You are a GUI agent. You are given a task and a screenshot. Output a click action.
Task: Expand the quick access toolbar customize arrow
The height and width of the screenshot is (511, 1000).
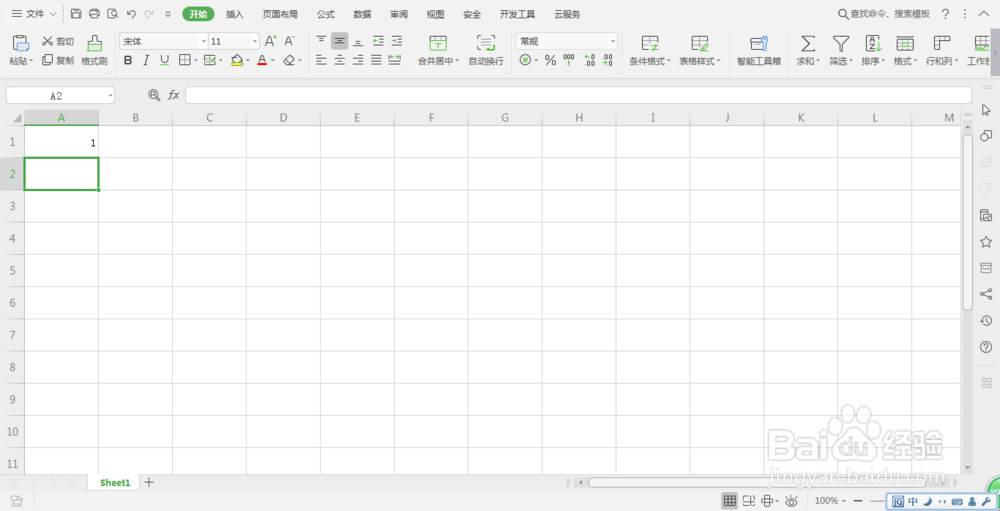pos(168,14)
